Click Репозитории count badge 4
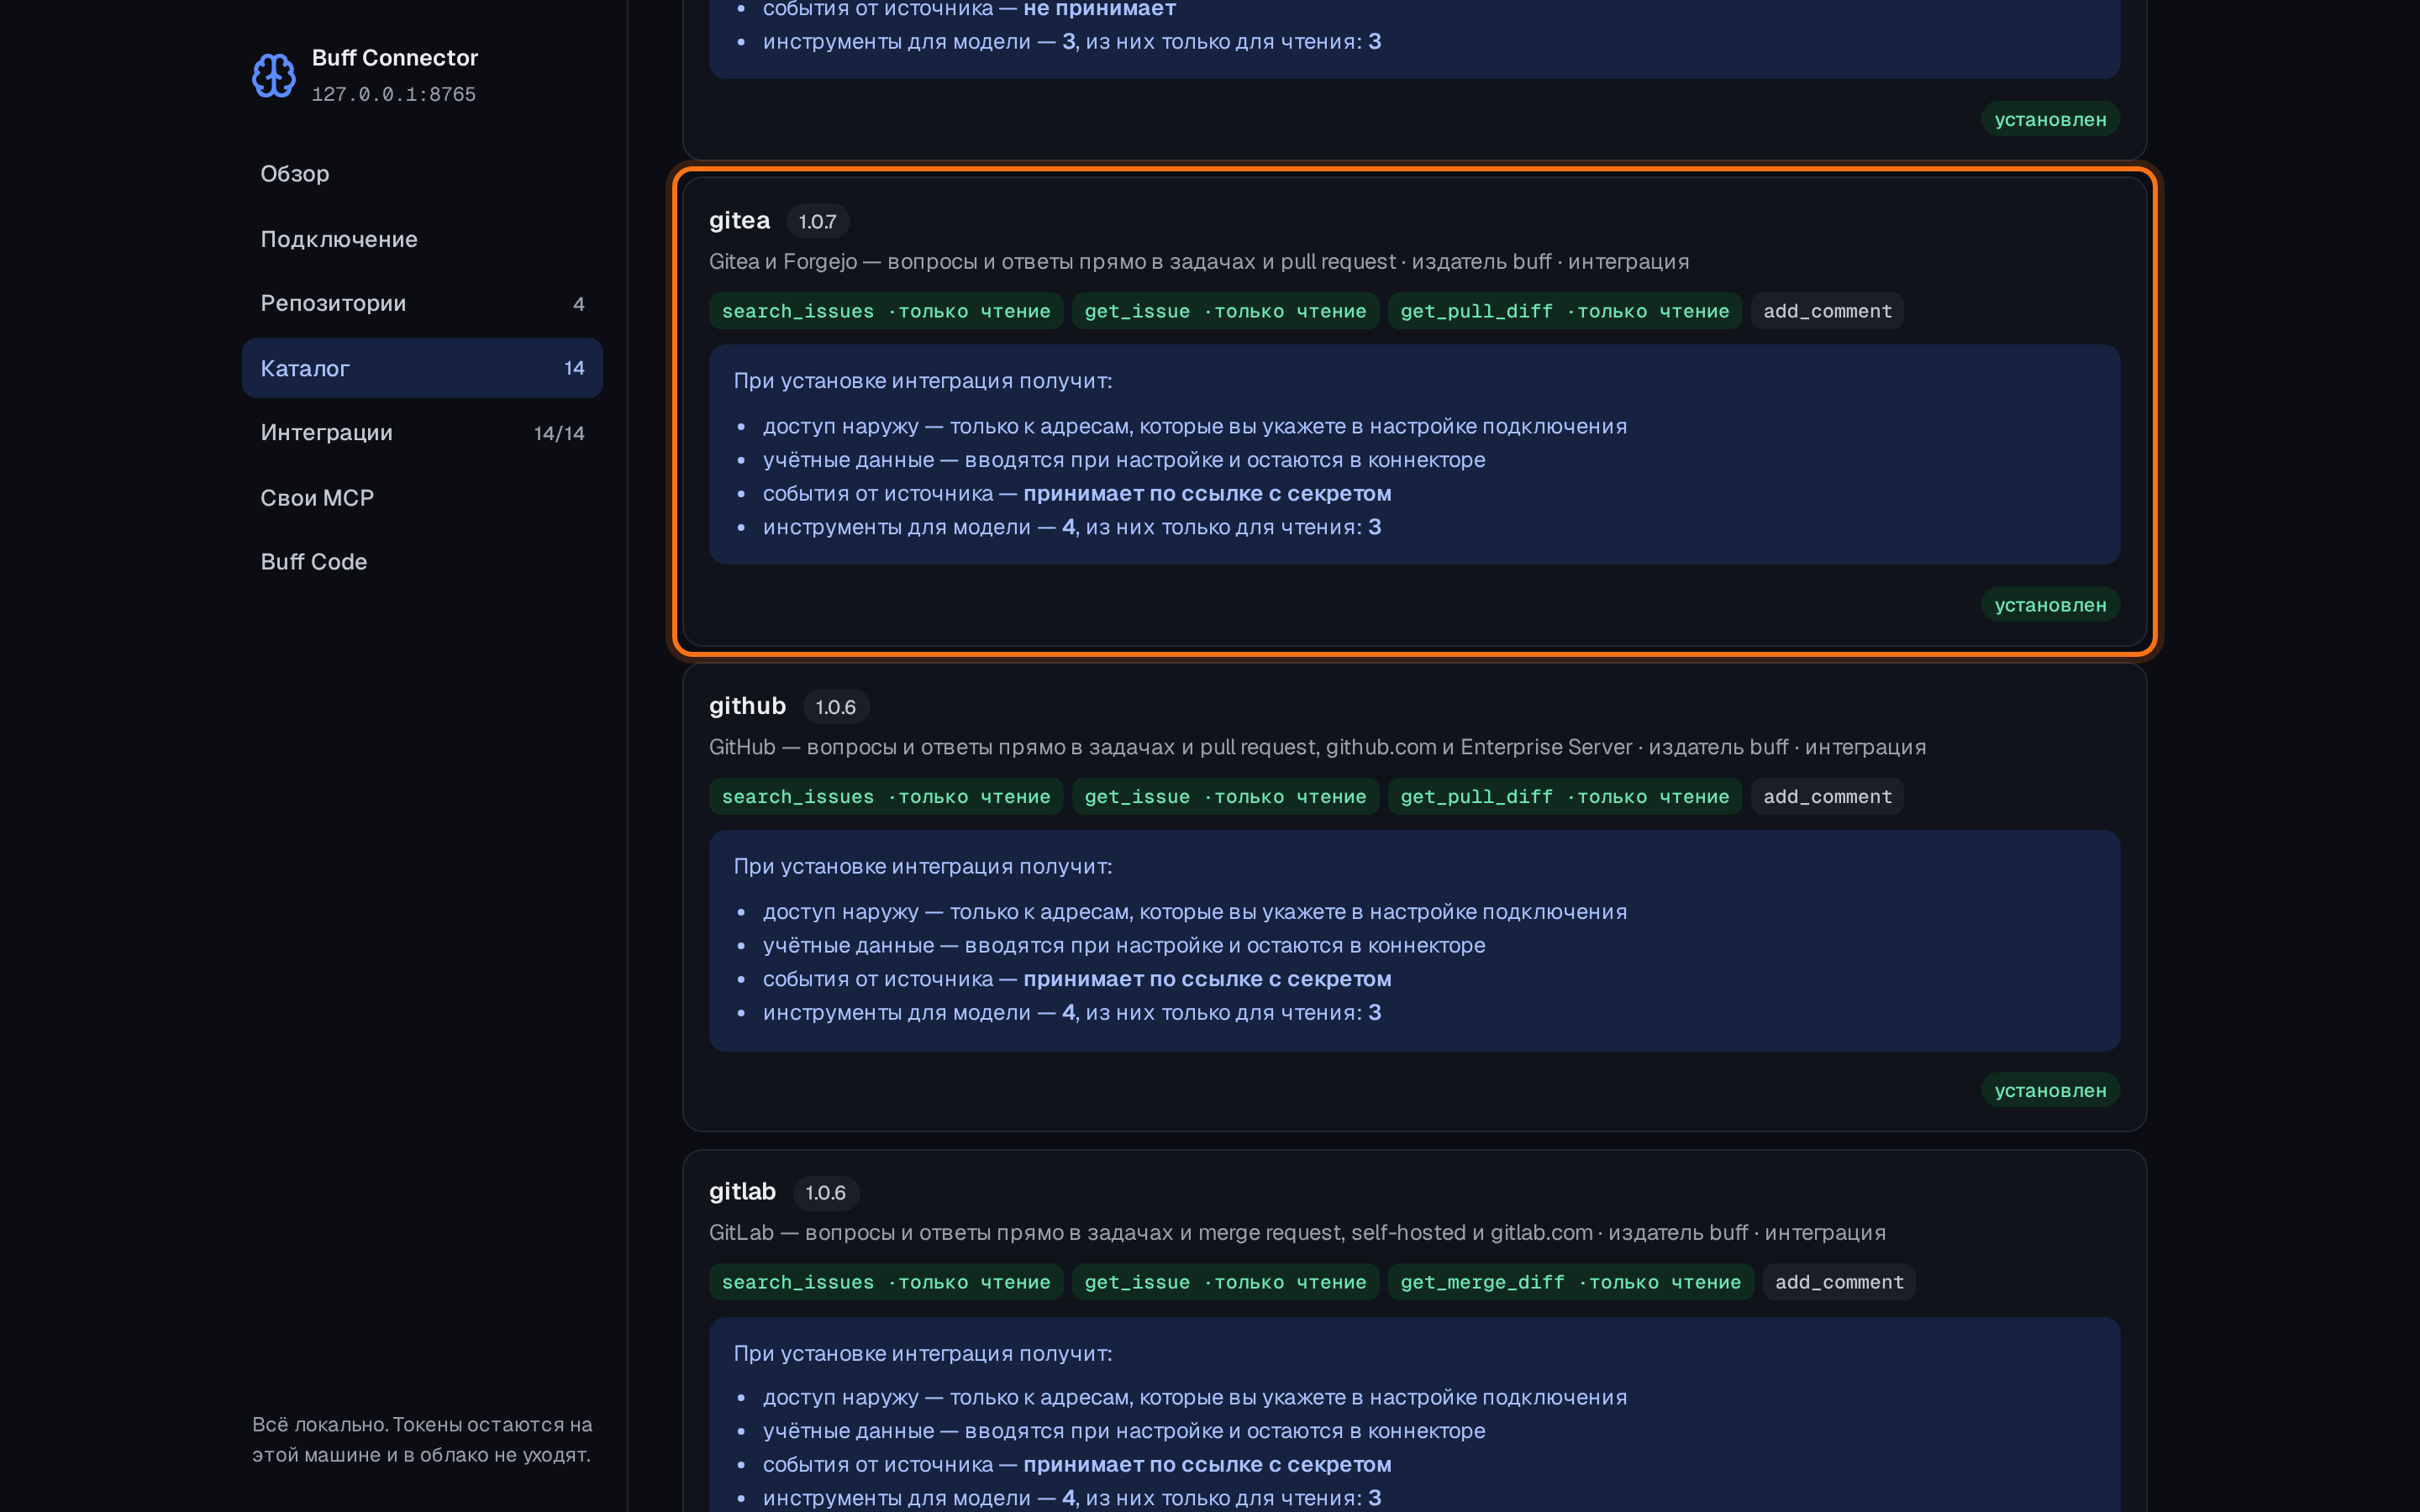 pos(578,304)
